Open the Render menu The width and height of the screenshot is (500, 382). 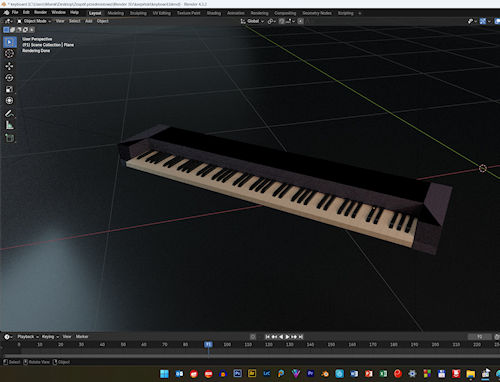(40, 12)
